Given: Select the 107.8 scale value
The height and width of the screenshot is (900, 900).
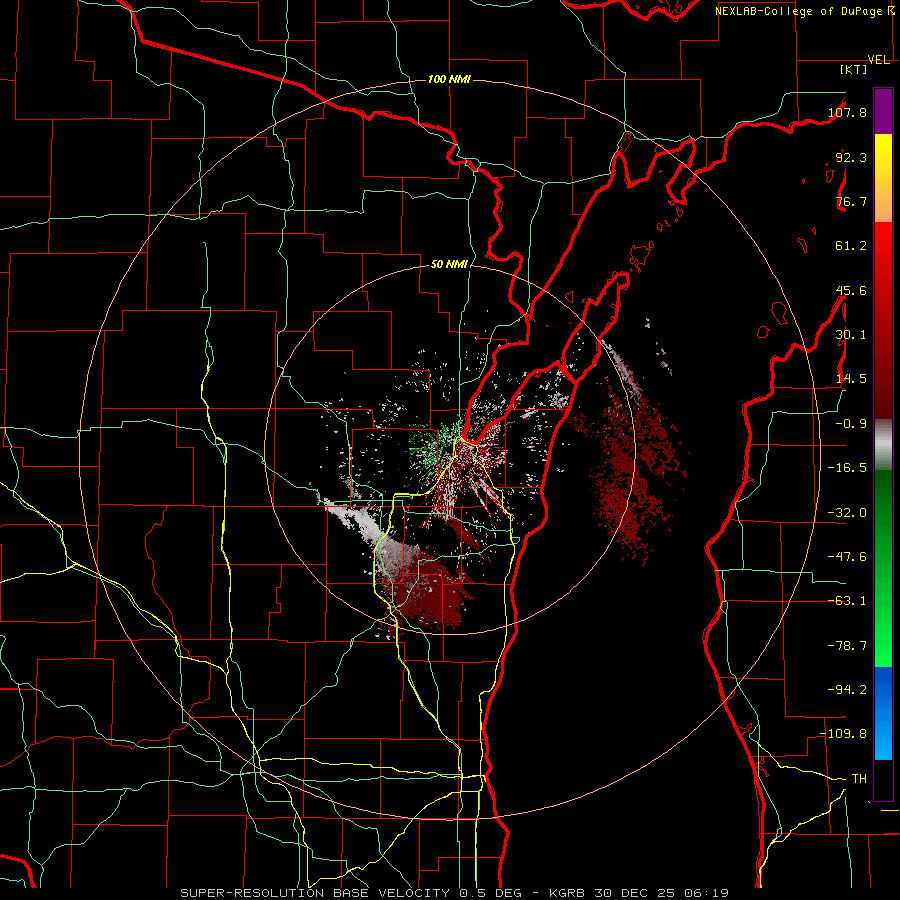Looking at the screenshot, I should tap(847, 112).
